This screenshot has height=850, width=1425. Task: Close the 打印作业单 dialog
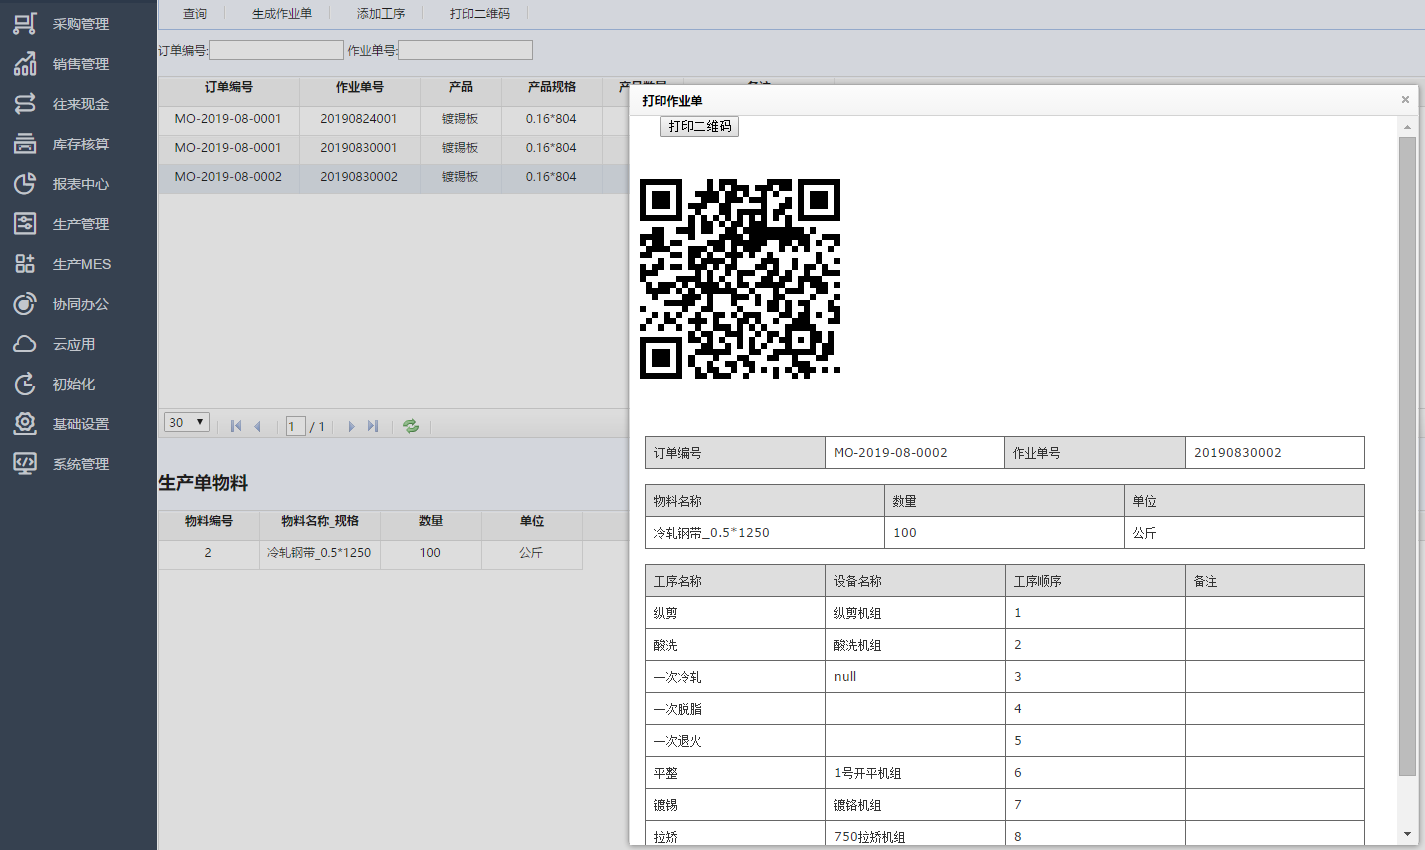click(1405, 100)
